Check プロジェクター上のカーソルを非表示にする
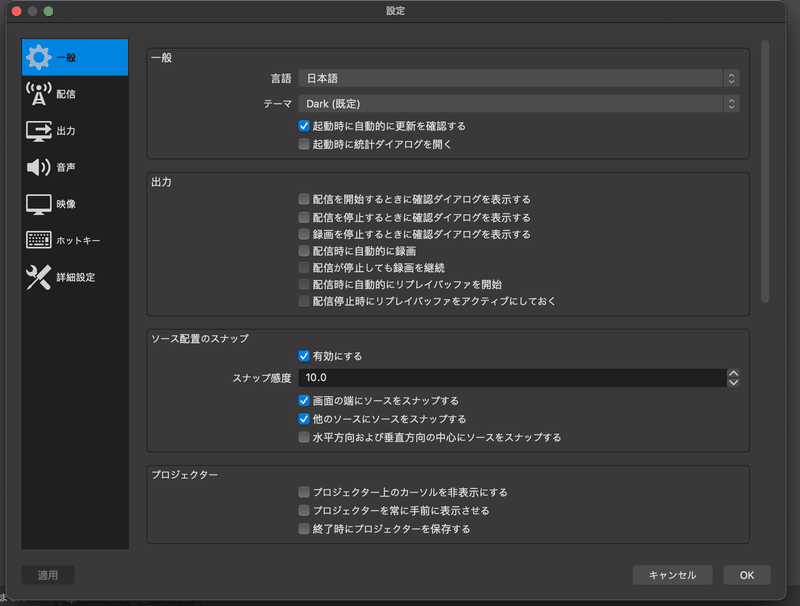This screenshot has width=800, height=606. click(x=304, y=492)
